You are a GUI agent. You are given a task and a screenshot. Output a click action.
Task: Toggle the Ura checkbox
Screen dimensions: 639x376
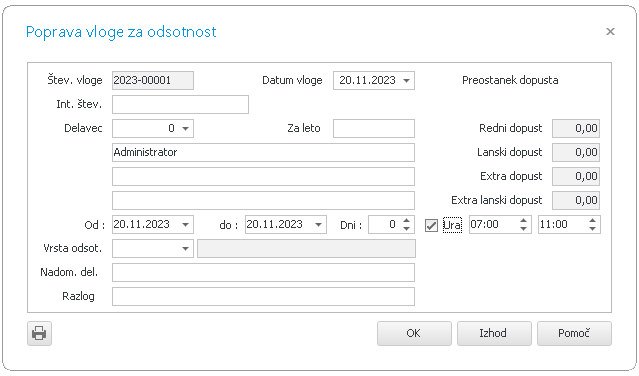tap(431, 225)
